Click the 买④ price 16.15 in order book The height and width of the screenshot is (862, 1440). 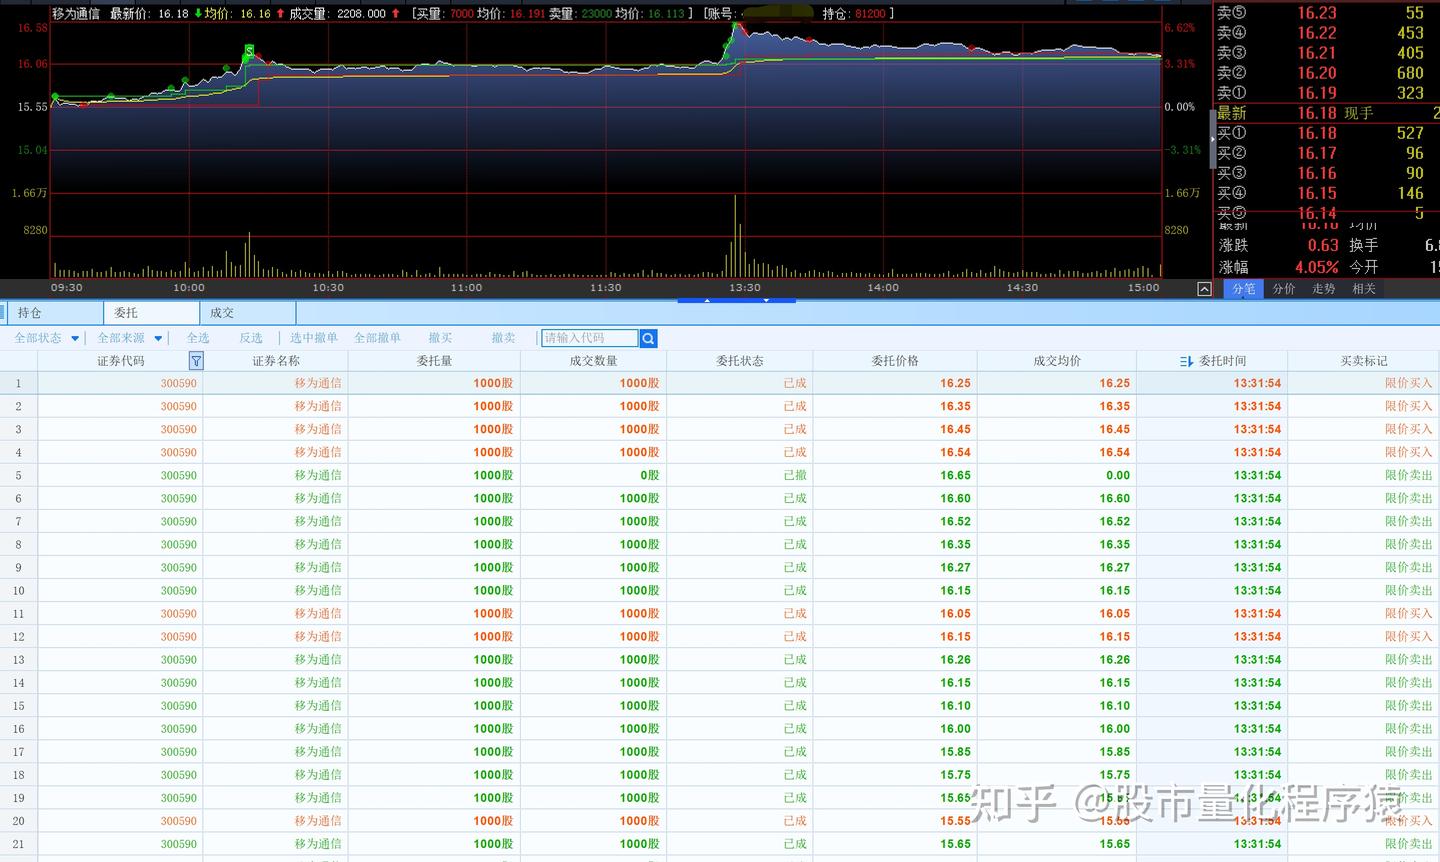tap(1317, 193)
